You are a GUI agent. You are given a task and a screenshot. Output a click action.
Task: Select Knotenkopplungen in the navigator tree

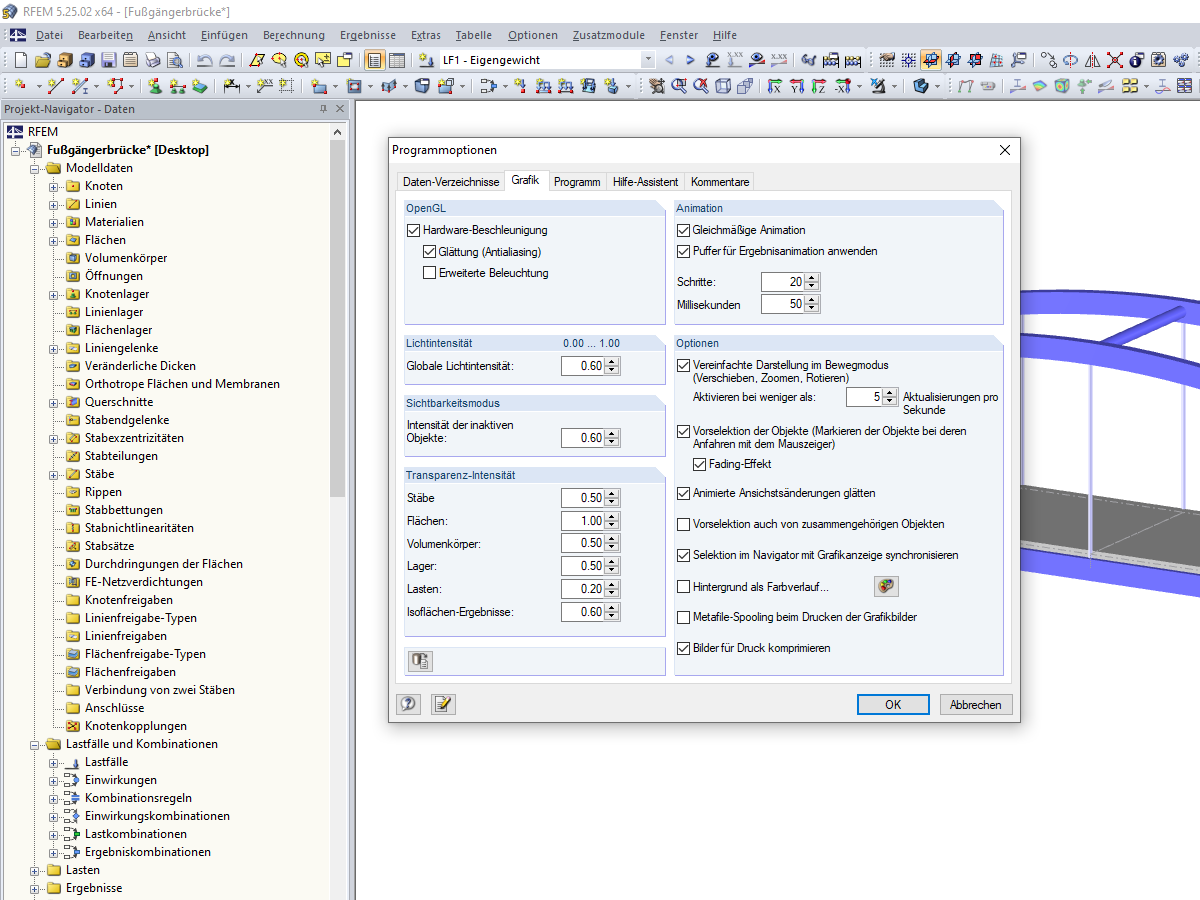coord(135,726)
